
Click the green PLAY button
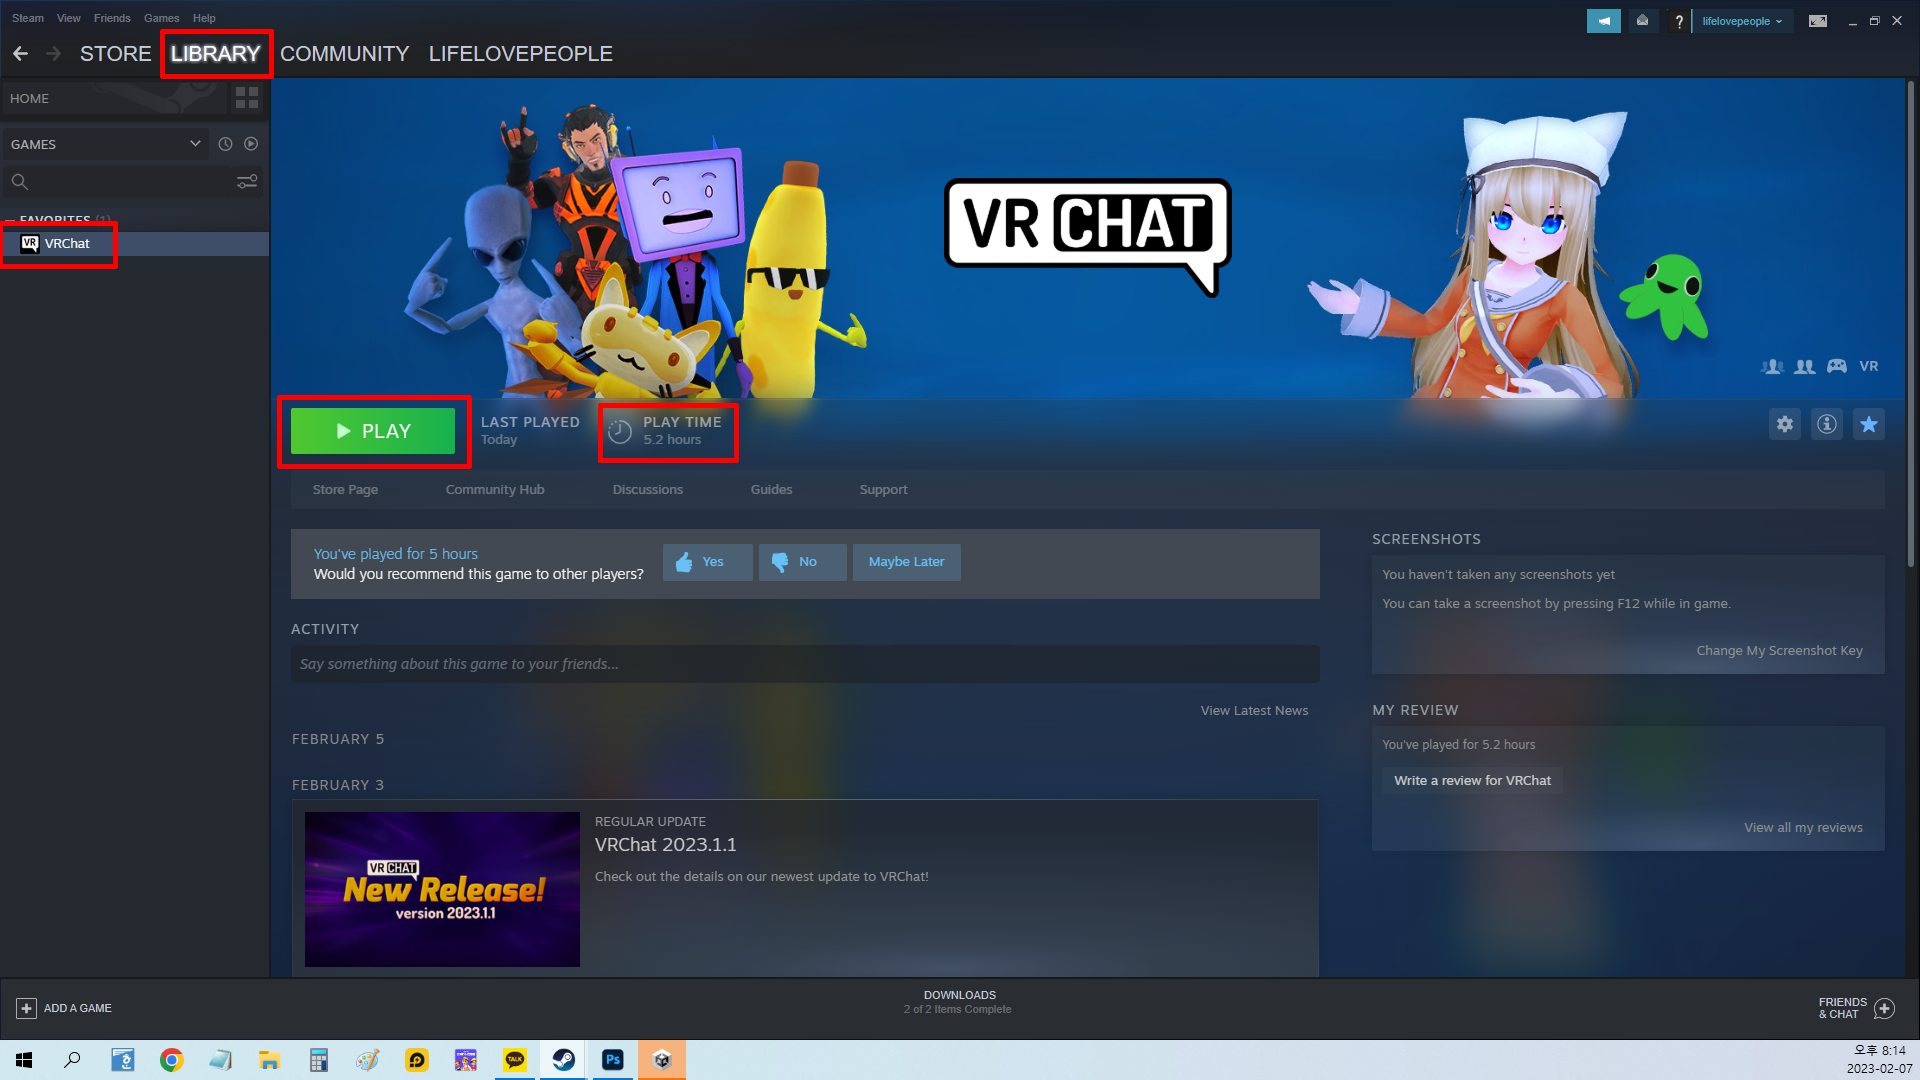373,431
